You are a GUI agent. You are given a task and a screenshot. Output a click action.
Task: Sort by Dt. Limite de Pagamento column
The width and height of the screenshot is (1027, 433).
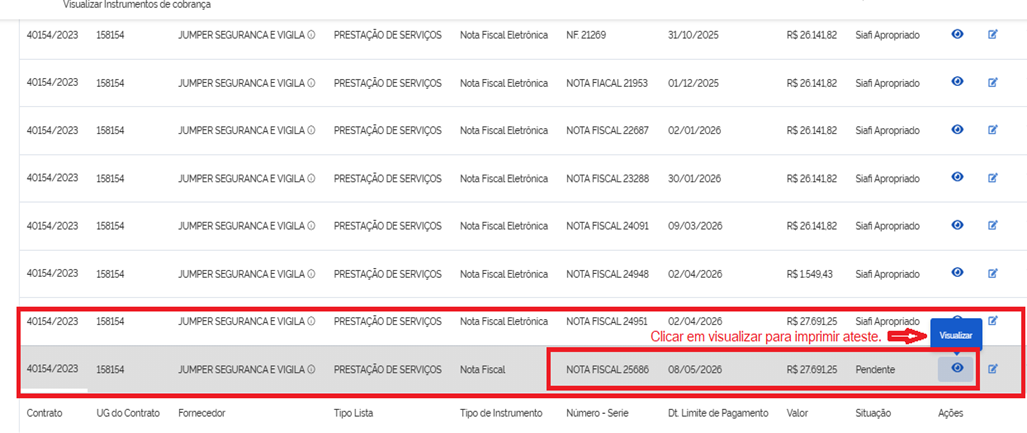[717, 413]
